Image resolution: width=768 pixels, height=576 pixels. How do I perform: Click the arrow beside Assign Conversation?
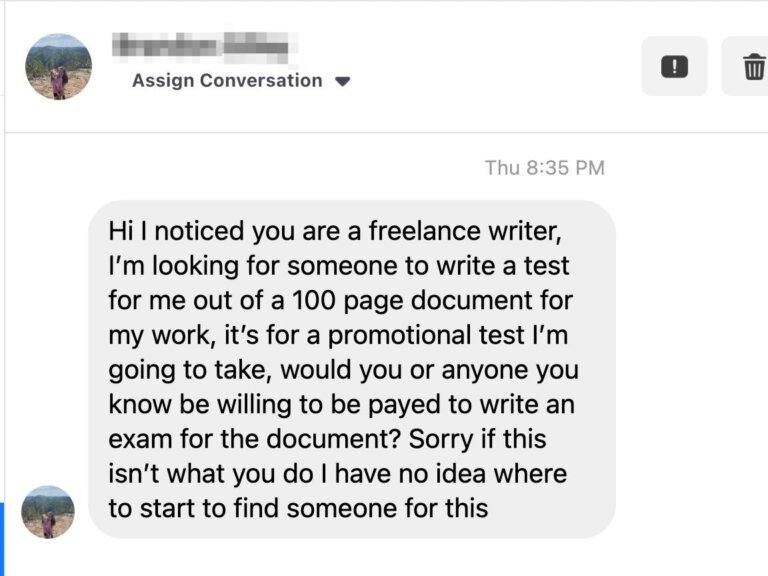(x=343, y=82)
